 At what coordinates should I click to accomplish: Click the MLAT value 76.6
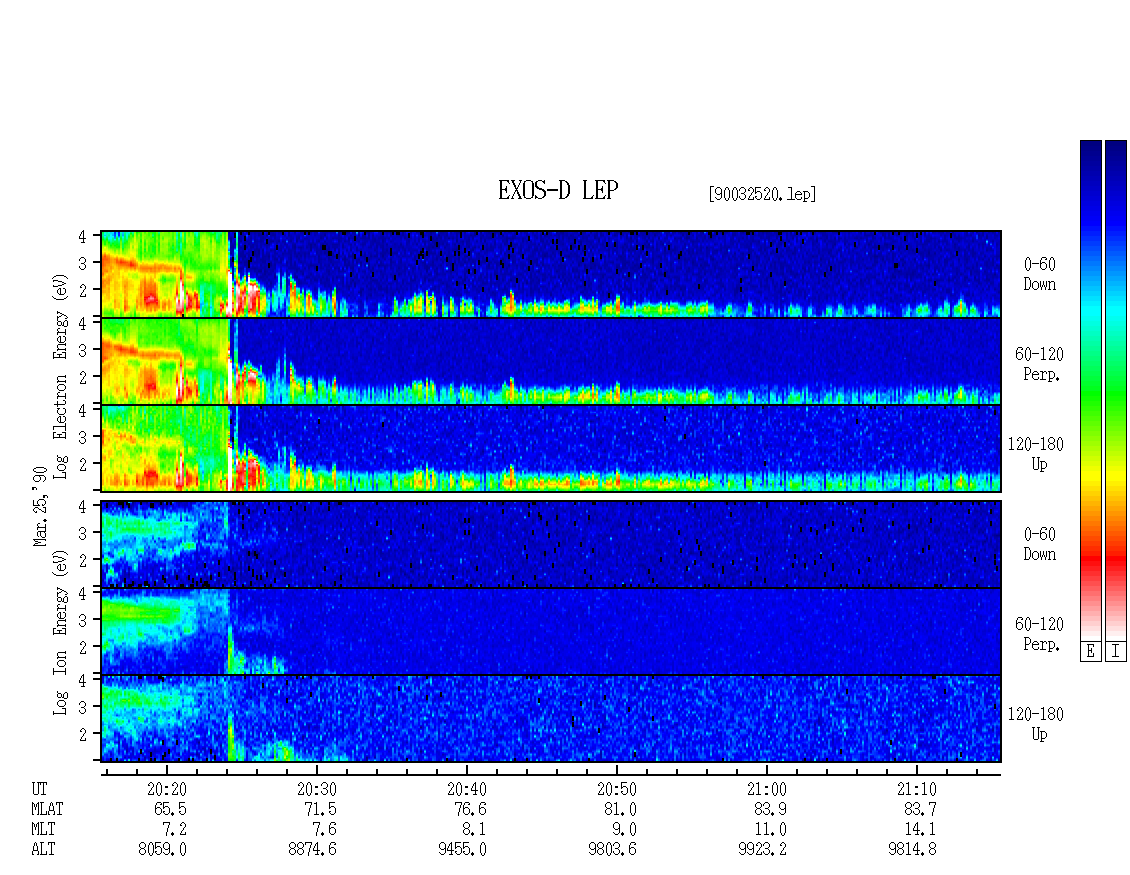tap(470, 809)
